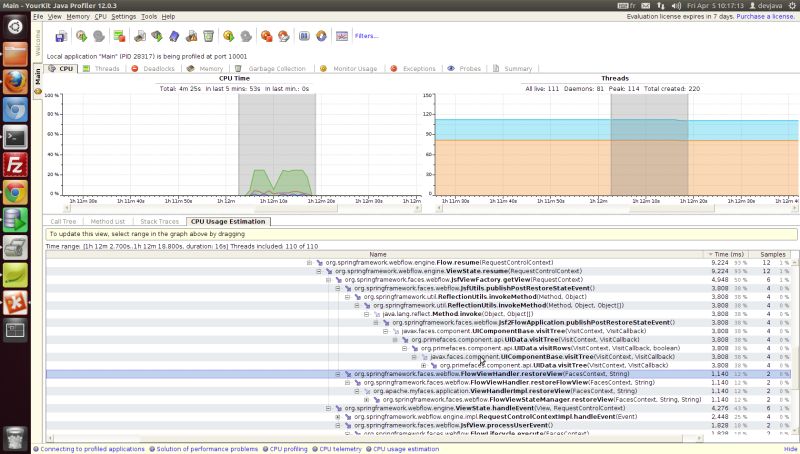Sort by the Time (ms) column header
The width and height of the screenshot is (800, 454).
coord(726,254)
